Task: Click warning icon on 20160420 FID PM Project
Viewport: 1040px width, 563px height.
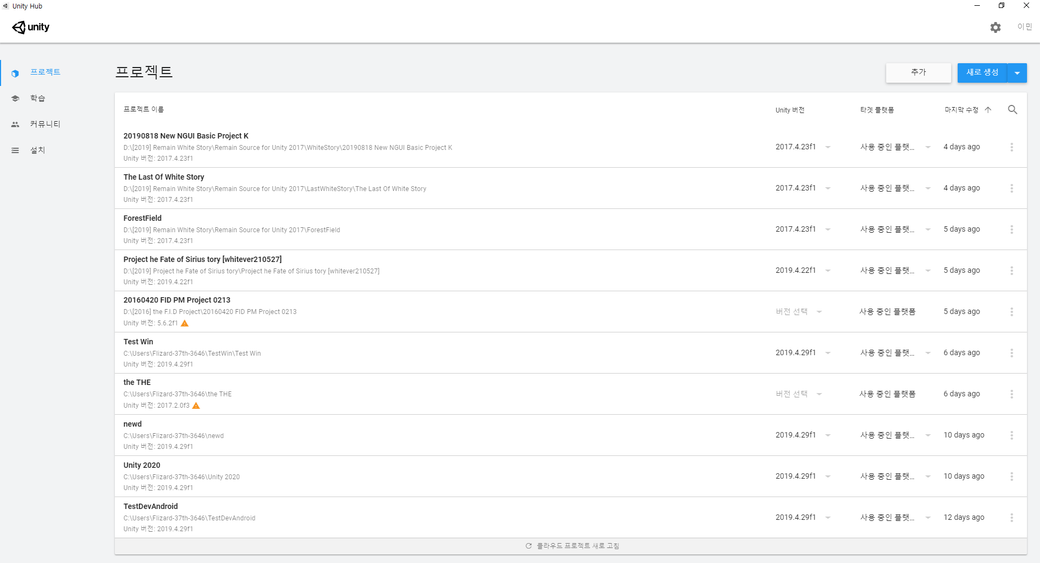Action: tap(185, 324)
